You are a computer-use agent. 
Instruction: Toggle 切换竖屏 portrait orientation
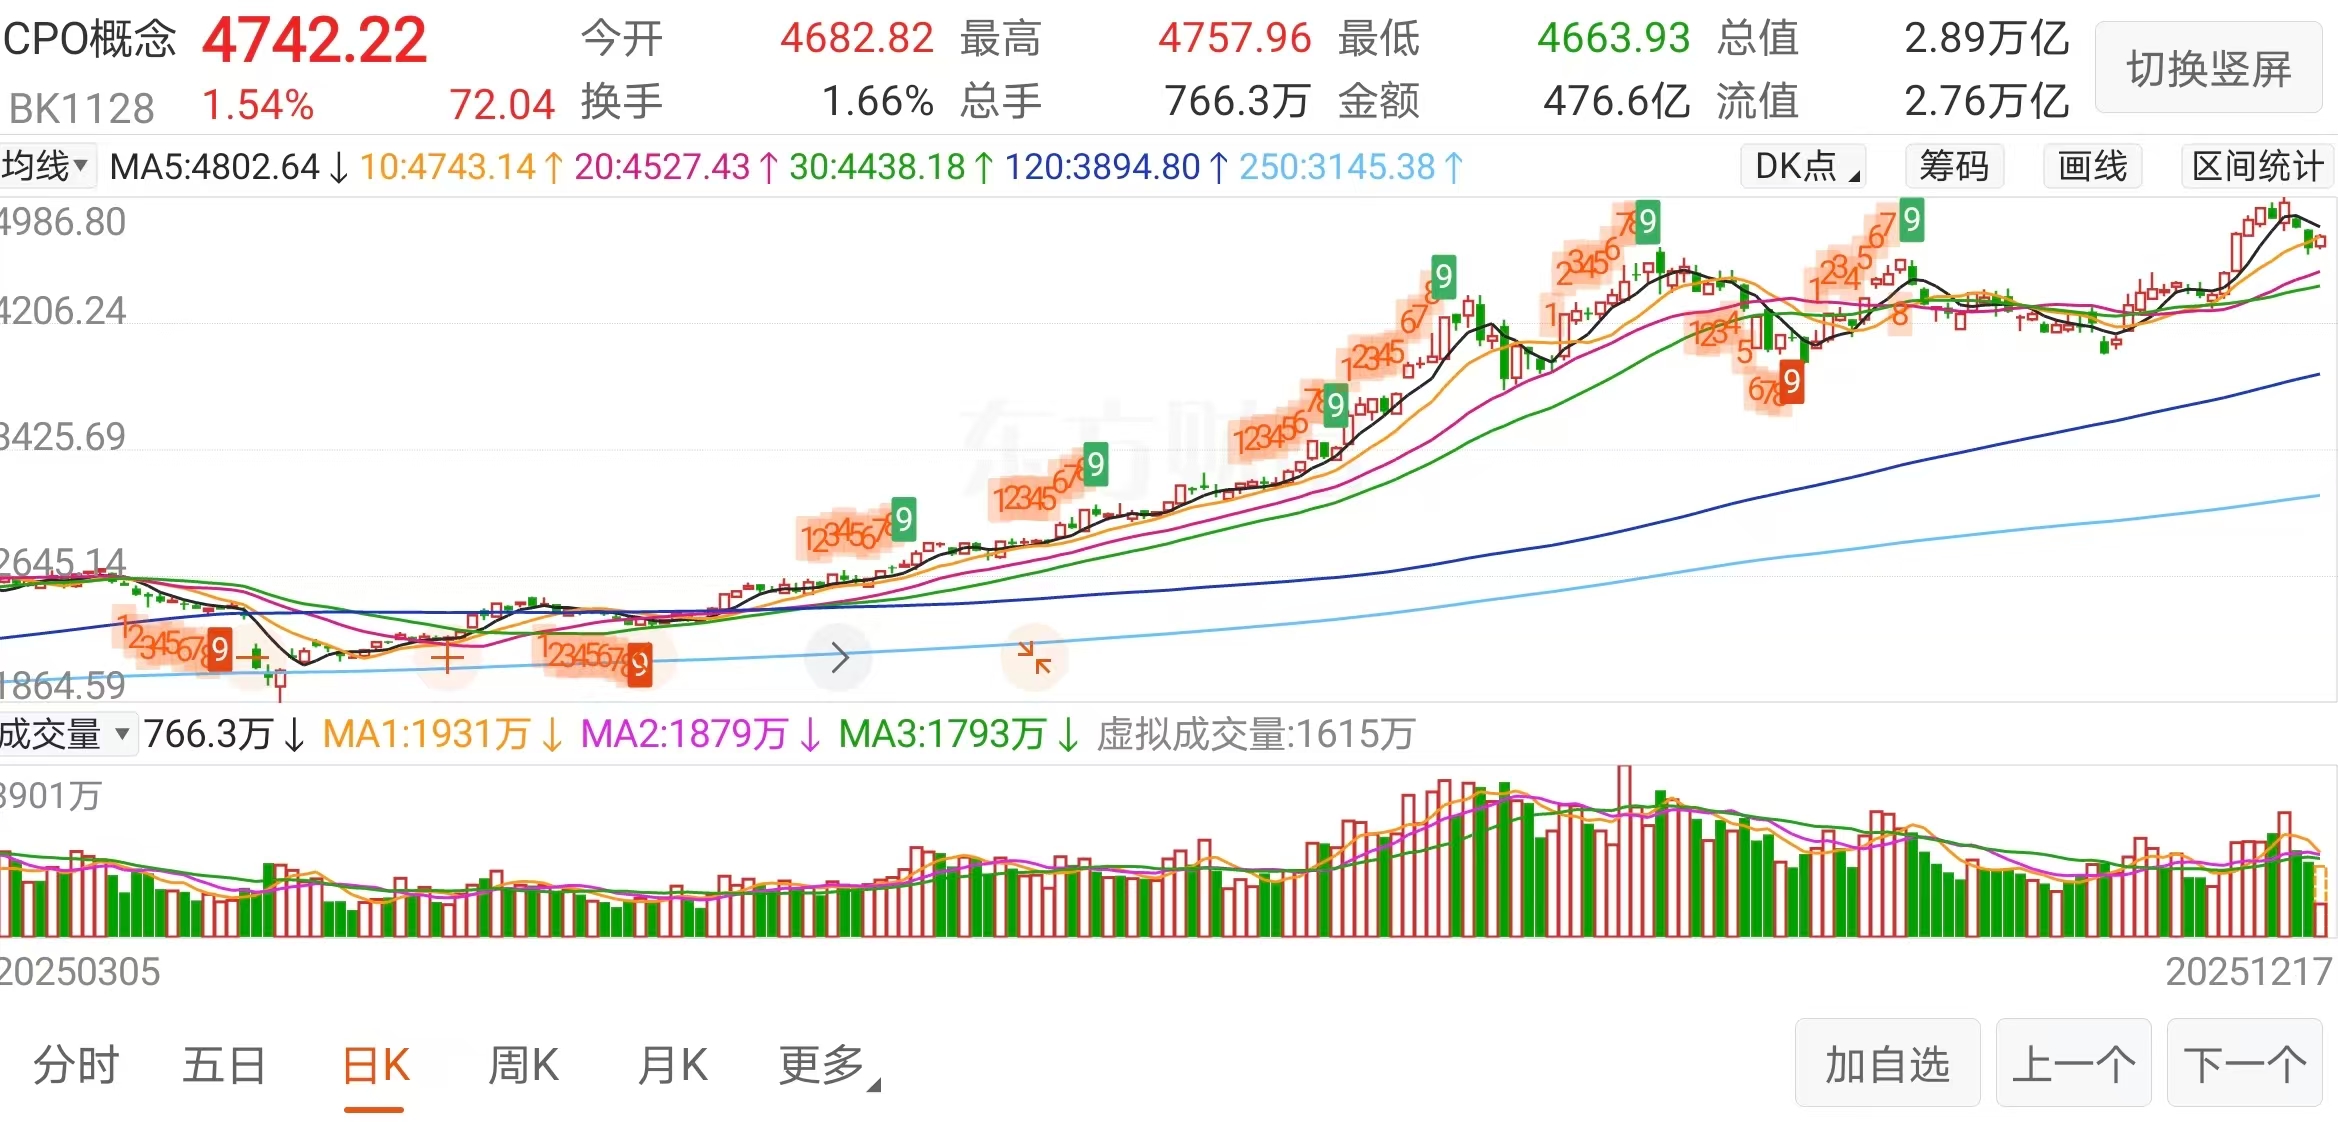(2208, 69)
